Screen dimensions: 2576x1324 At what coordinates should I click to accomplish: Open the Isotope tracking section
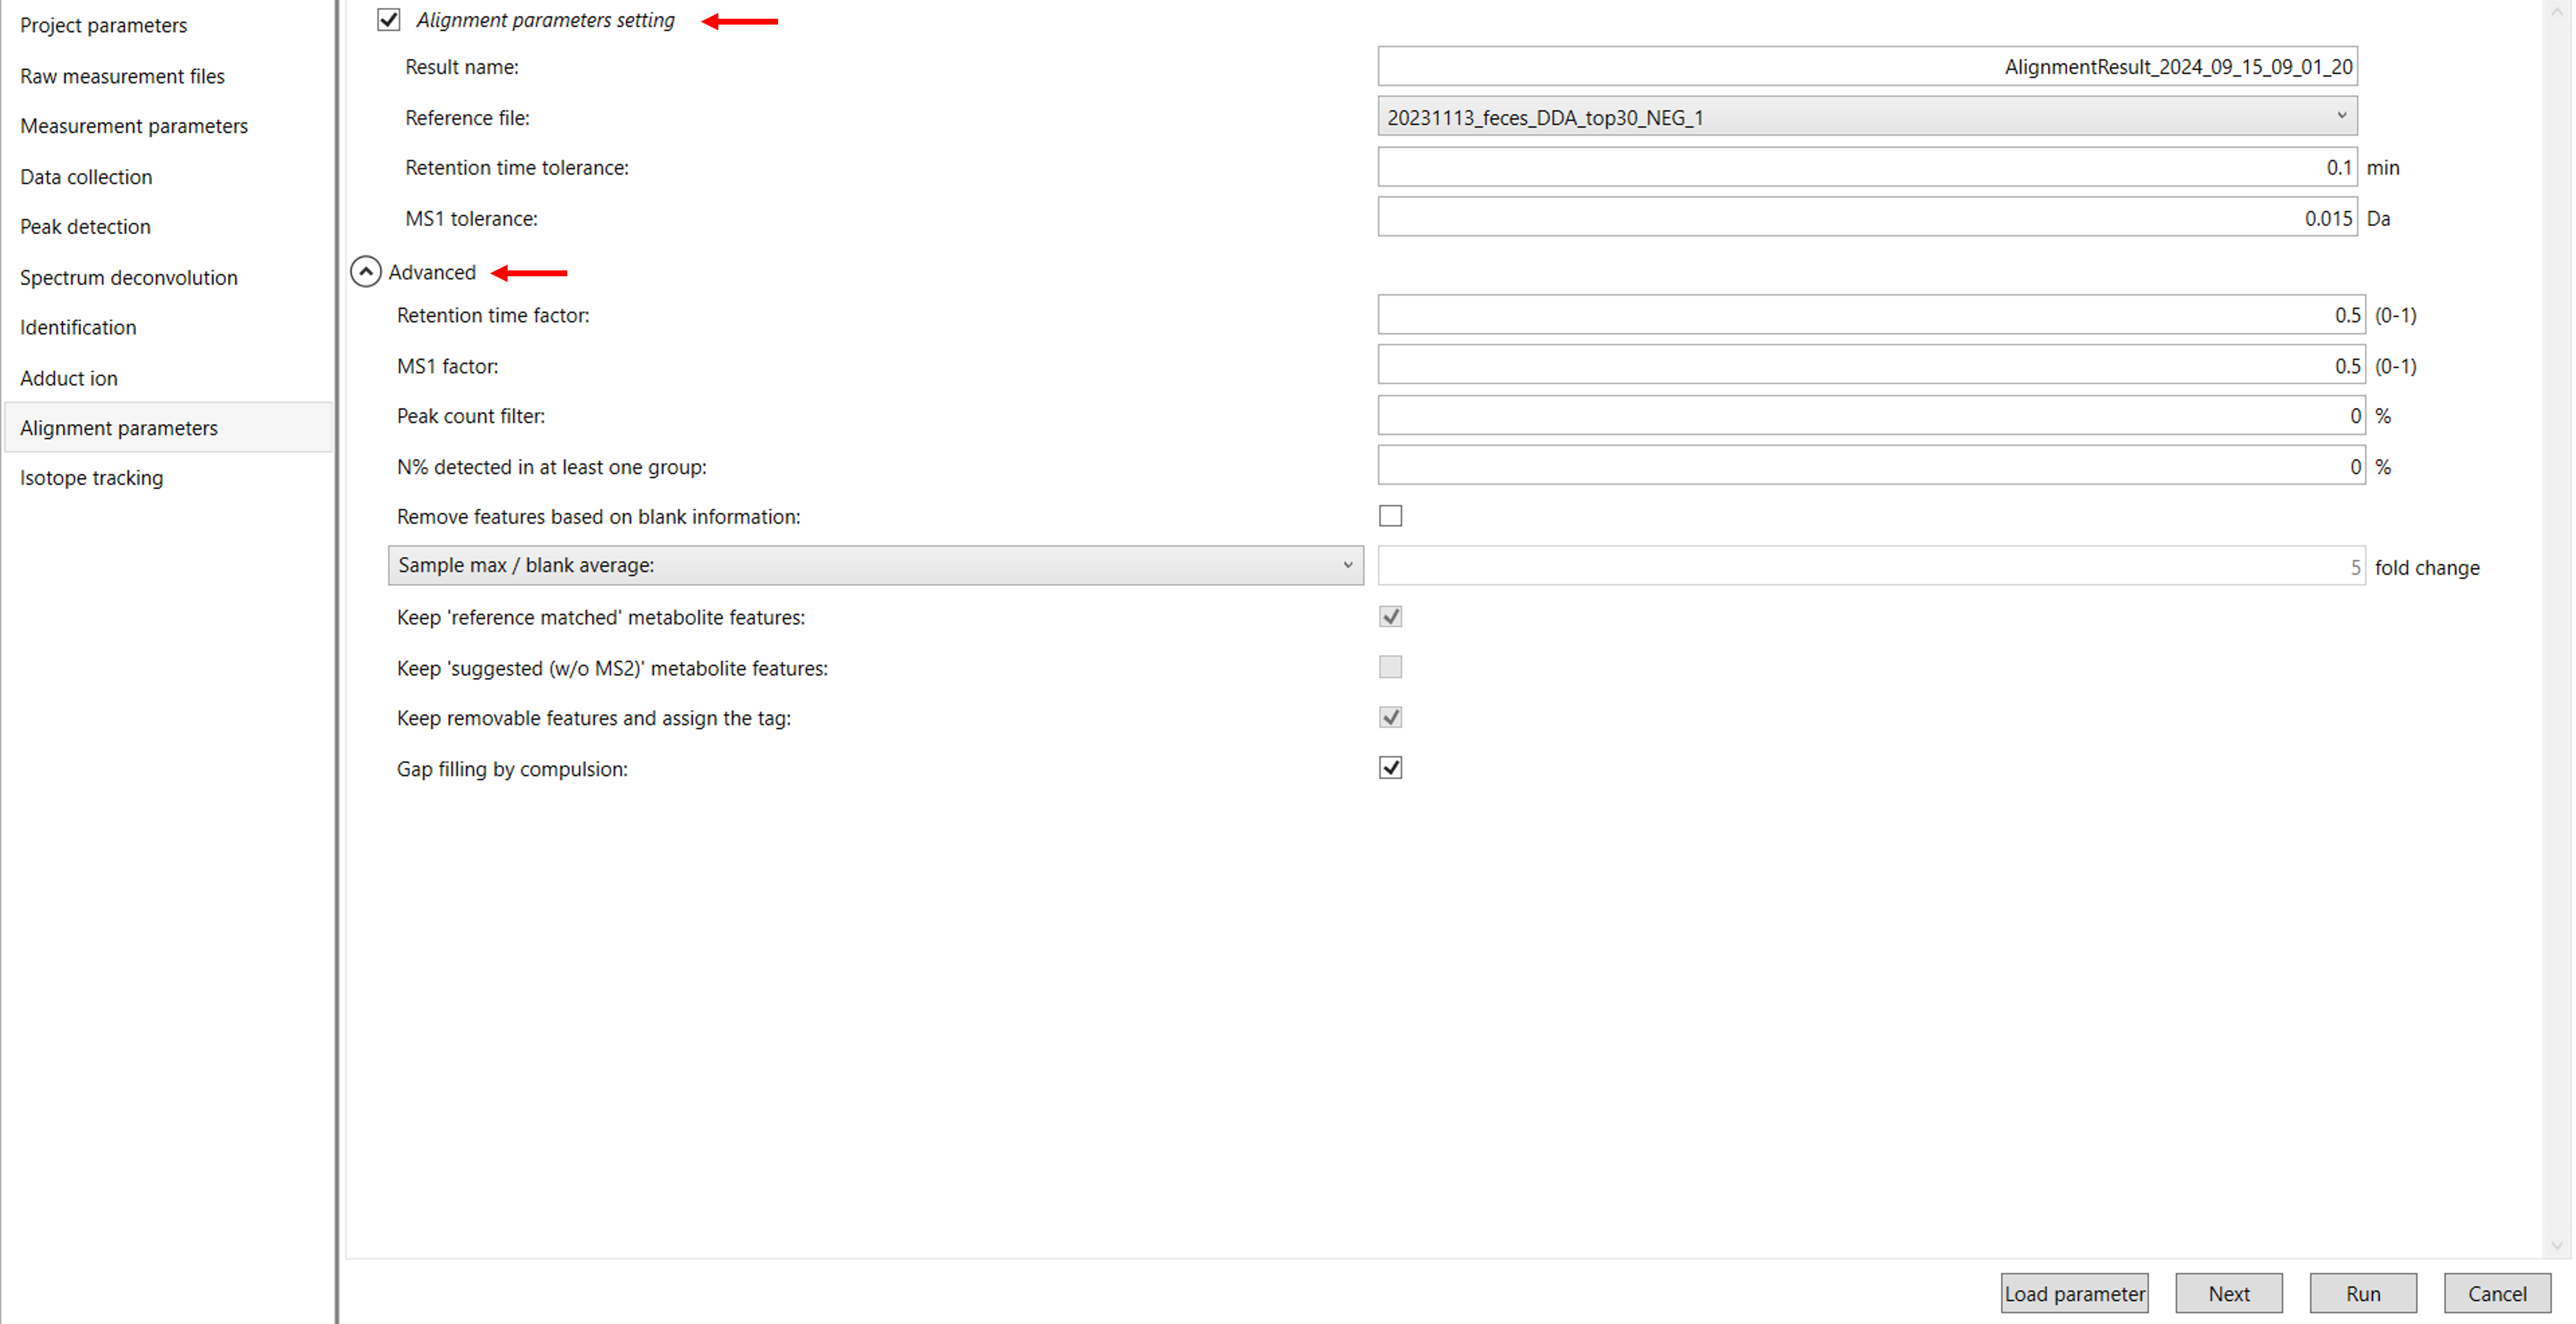click(91, 477)
